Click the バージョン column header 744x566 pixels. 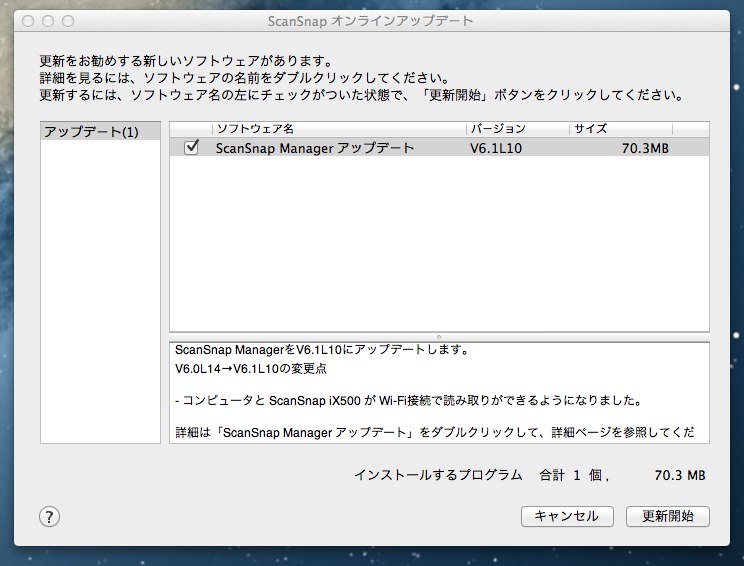pyautogui.click(x=518, y=129)
